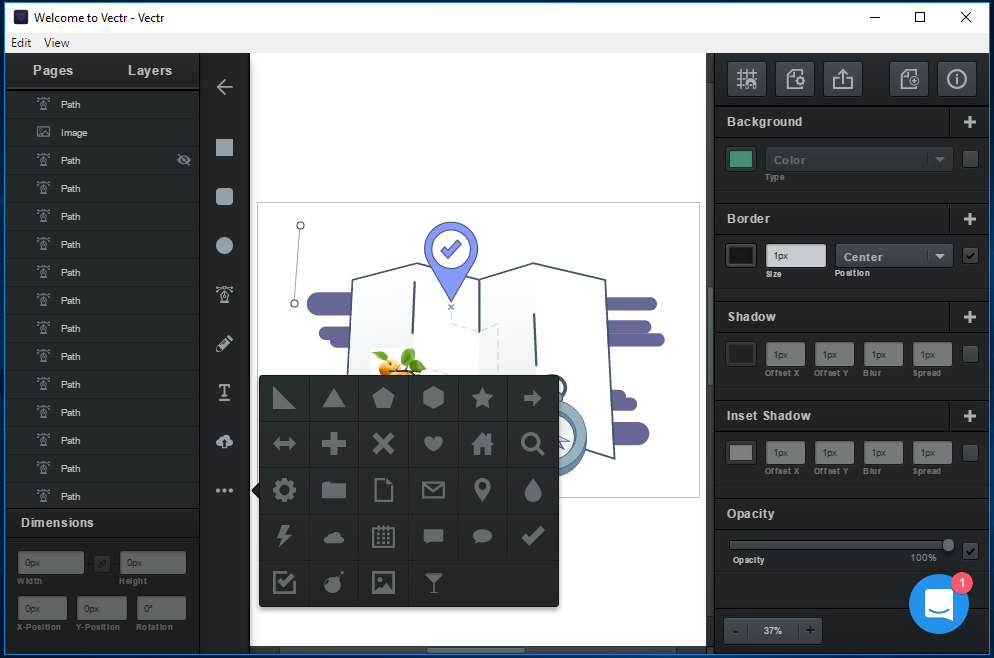This screenshot has width=994, height=658.
Task: Open the chat support bubble
Action: tap(939, 603)
